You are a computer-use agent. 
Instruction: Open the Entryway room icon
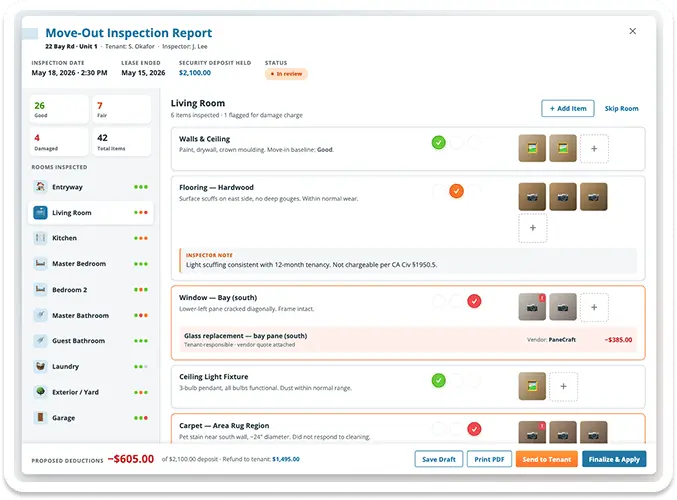pyautogui.click(x=40, y=187)
